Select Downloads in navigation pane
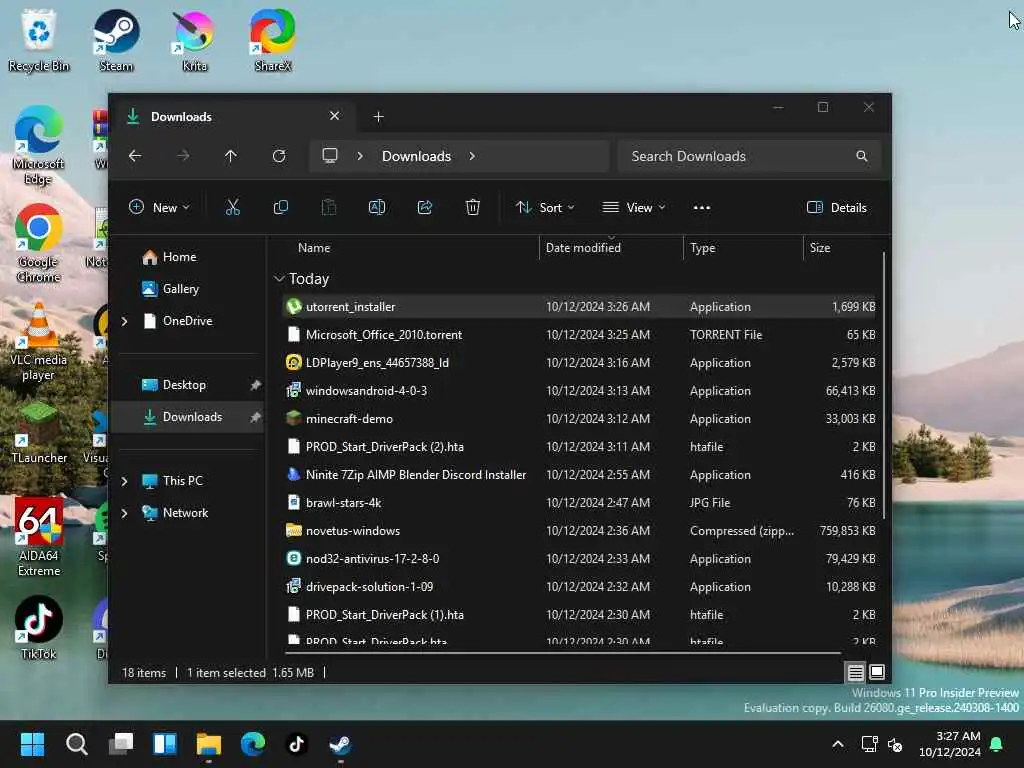This screenshot has height=768, width=1024. [x=188, y=417]
